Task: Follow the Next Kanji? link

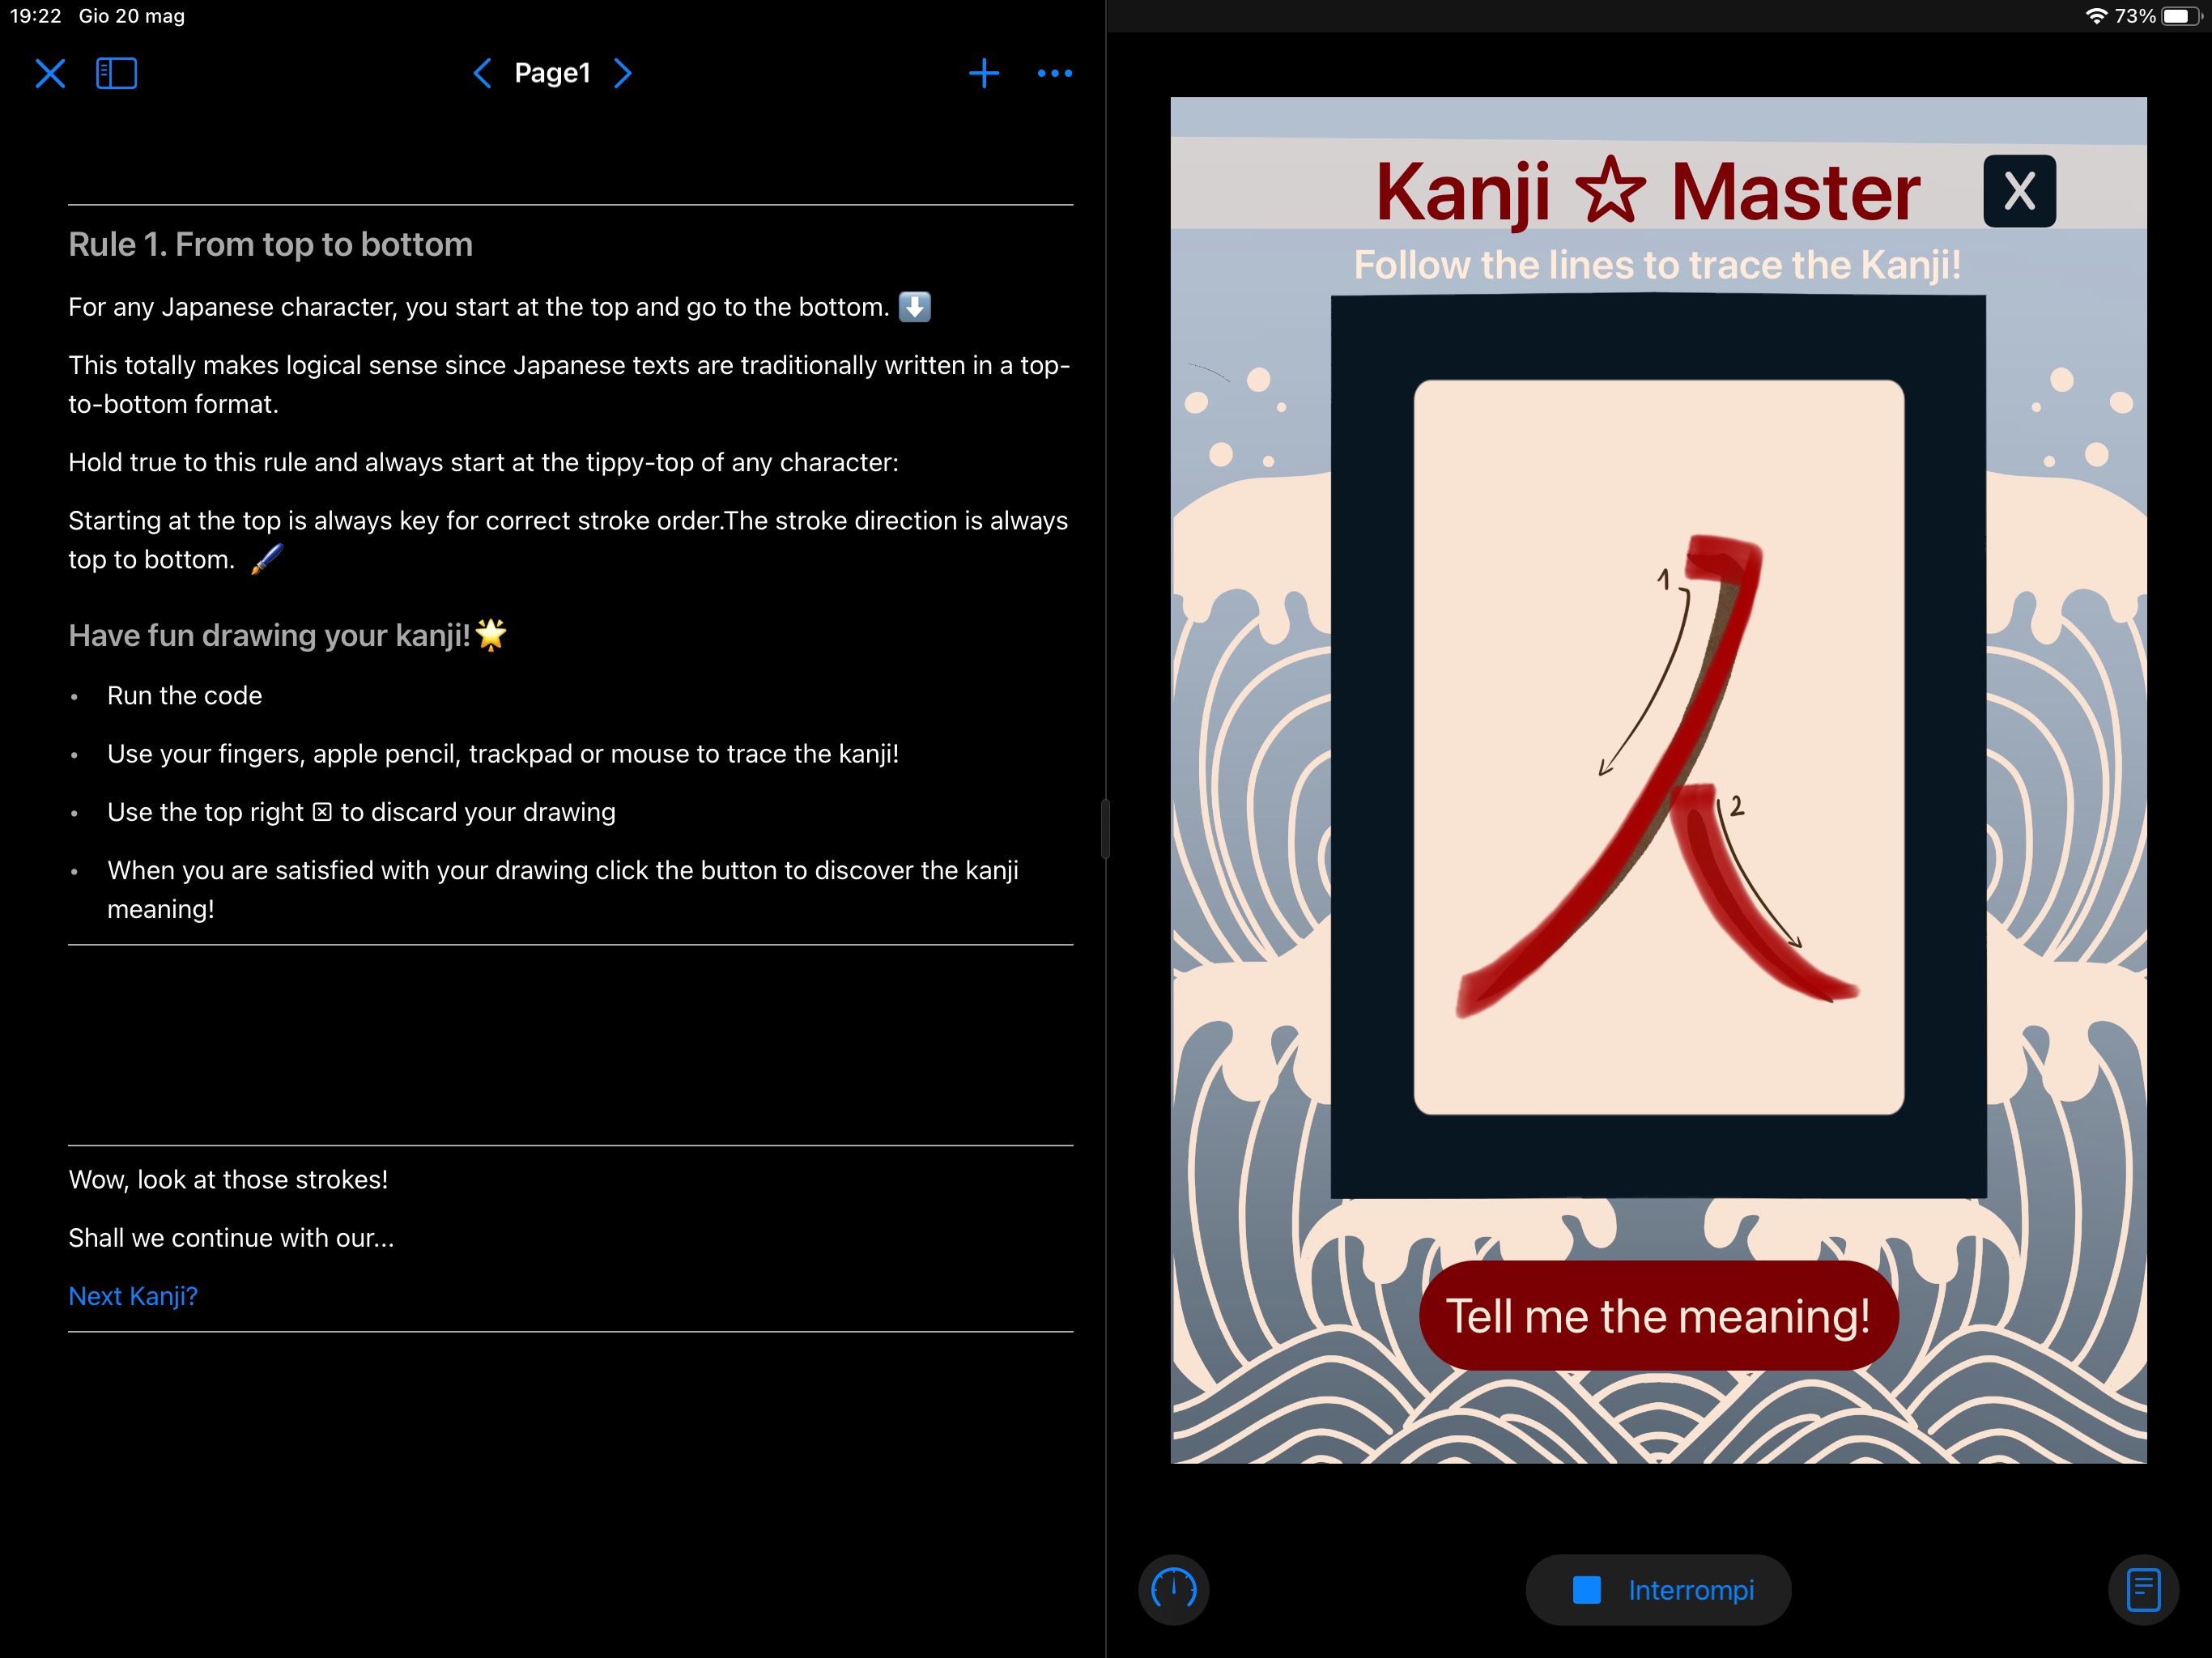Action: 133,1296
